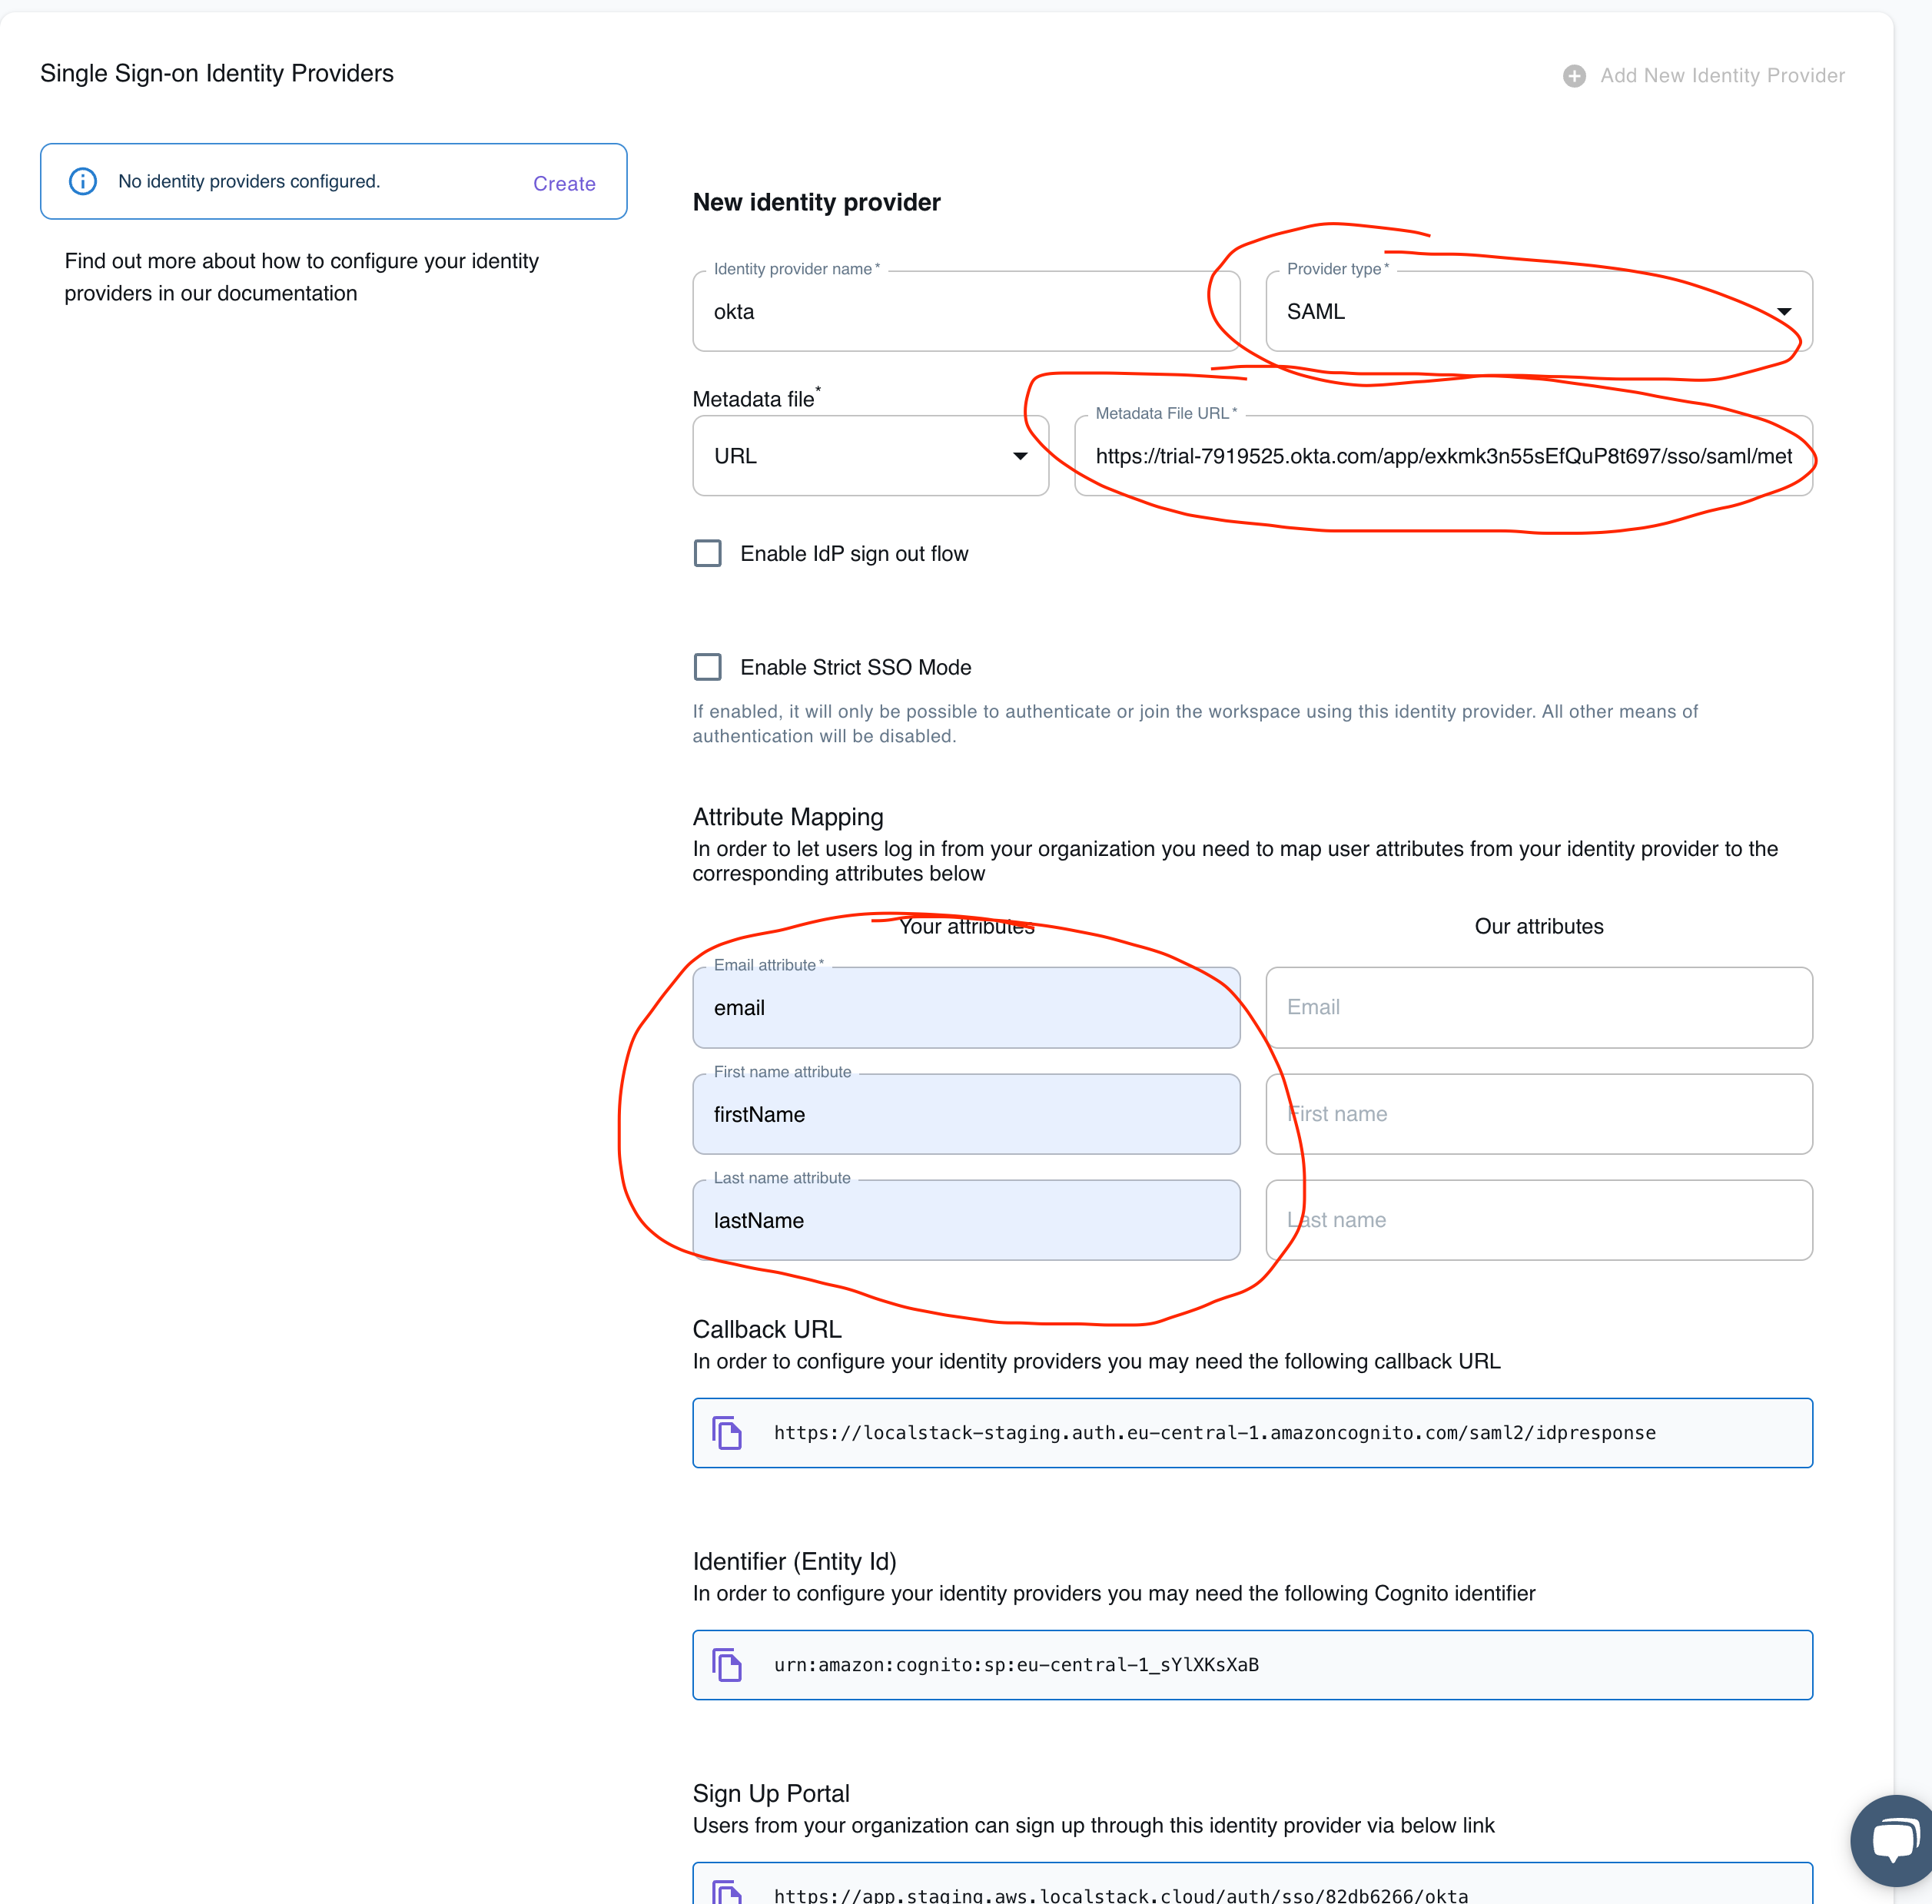Click the Create link in the banner
Image resolution: width=1932 pixels, height=1904 pixels.
(x=564, y=183)
